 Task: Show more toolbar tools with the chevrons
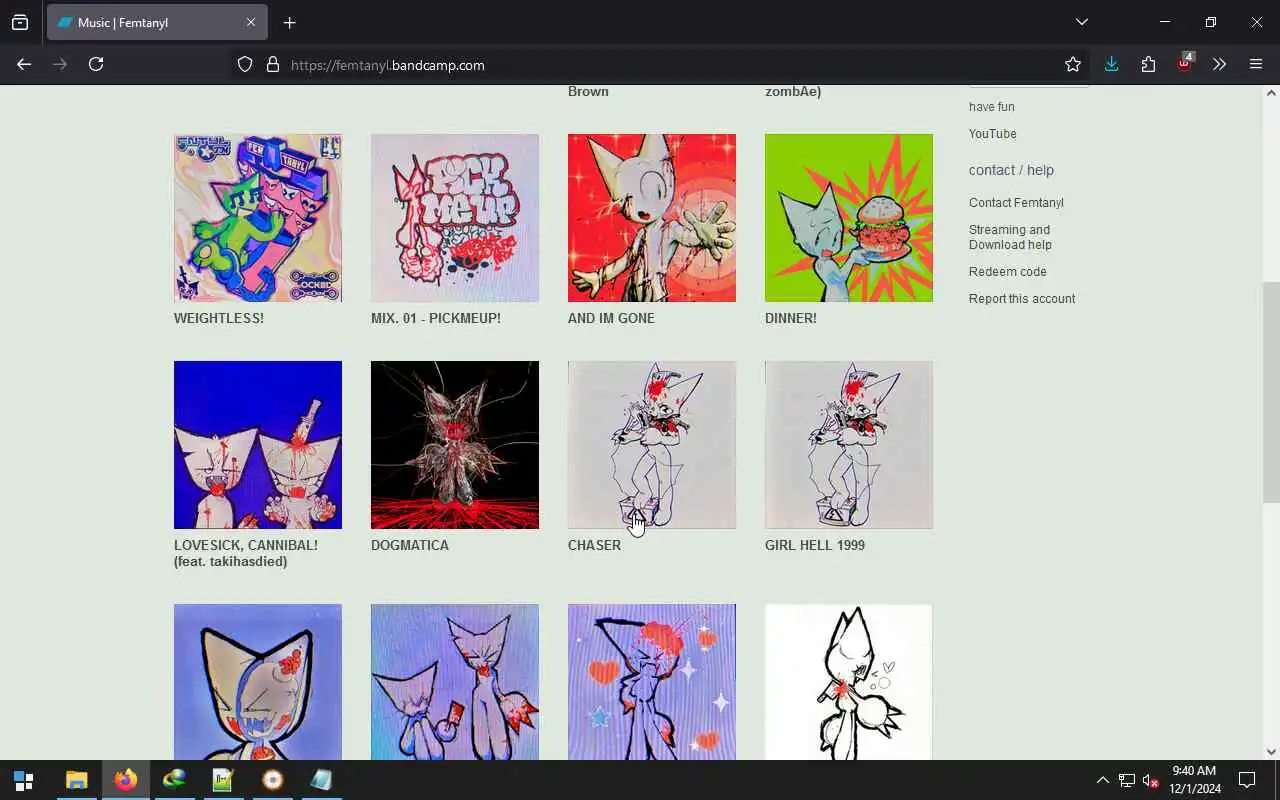point(1219,64)
